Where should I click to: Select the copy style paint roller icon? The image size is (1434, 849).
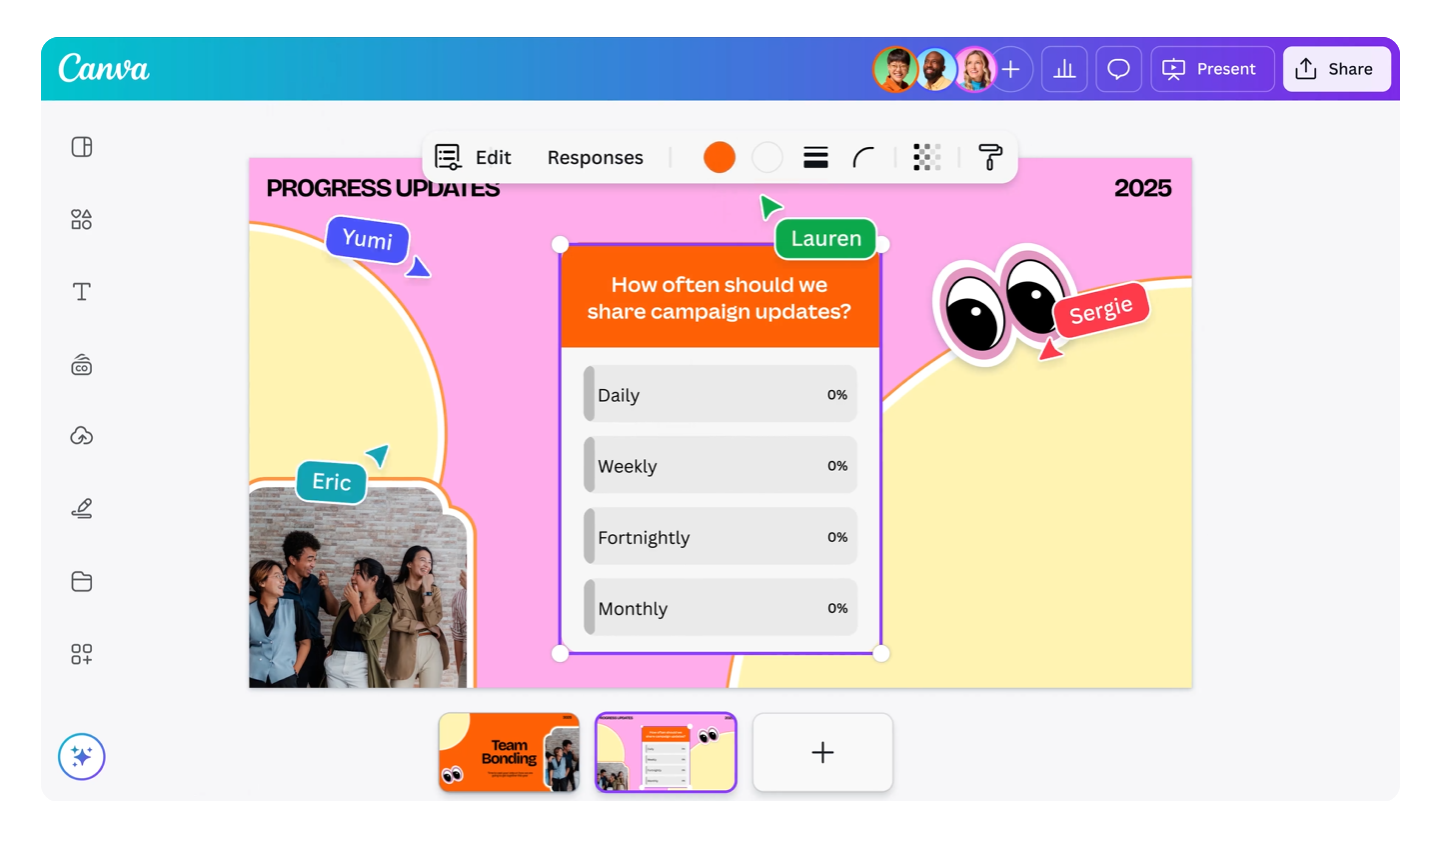click(x=990, y=157)
